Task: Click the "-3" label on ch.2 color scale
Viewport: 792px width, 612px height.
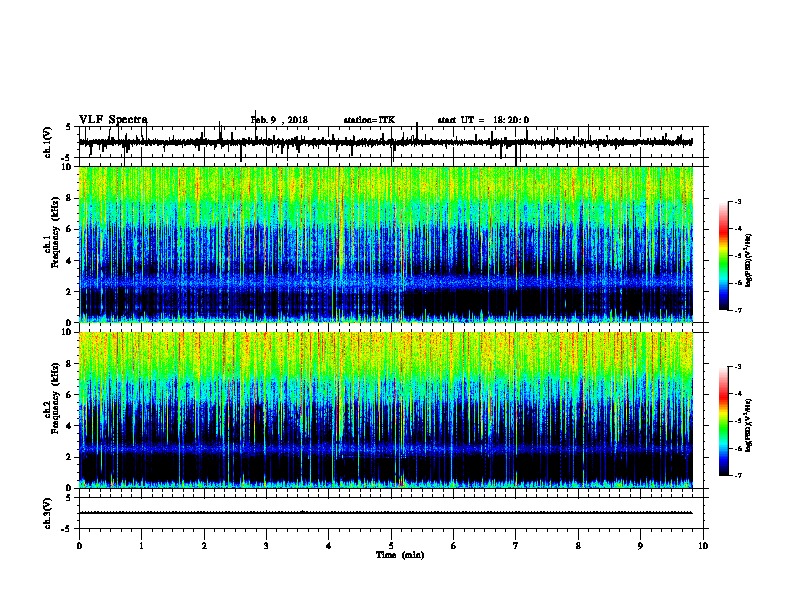Action: pos(737,367)
